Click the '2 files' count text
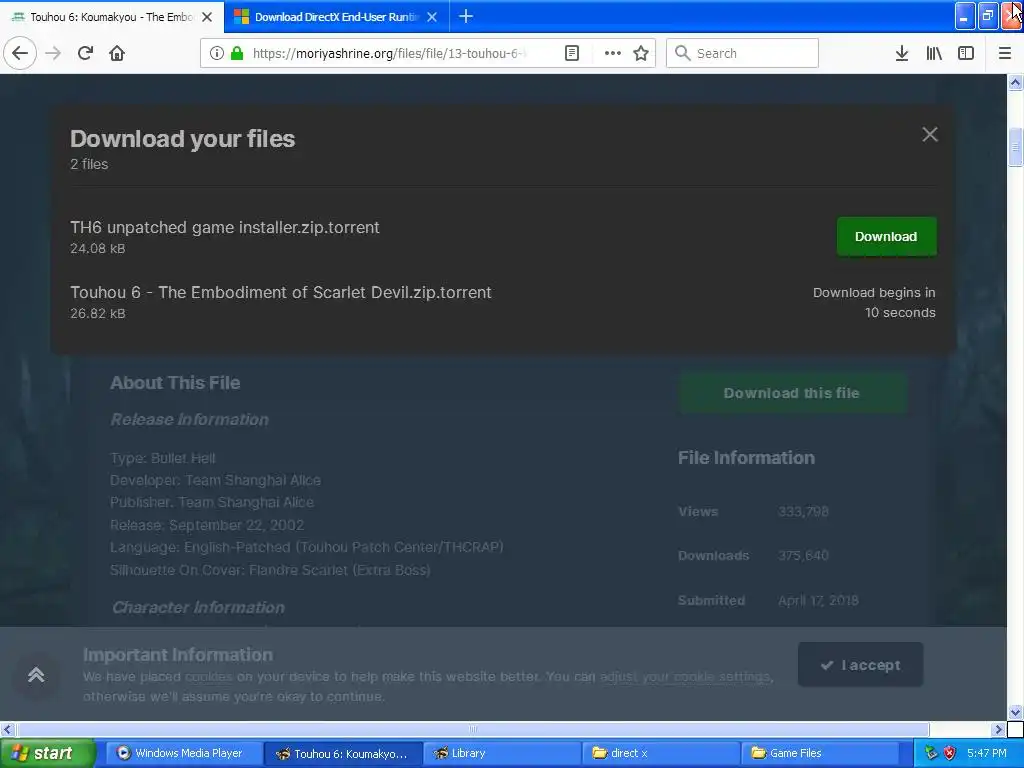The image size is (1024, 768). [89, 164]
